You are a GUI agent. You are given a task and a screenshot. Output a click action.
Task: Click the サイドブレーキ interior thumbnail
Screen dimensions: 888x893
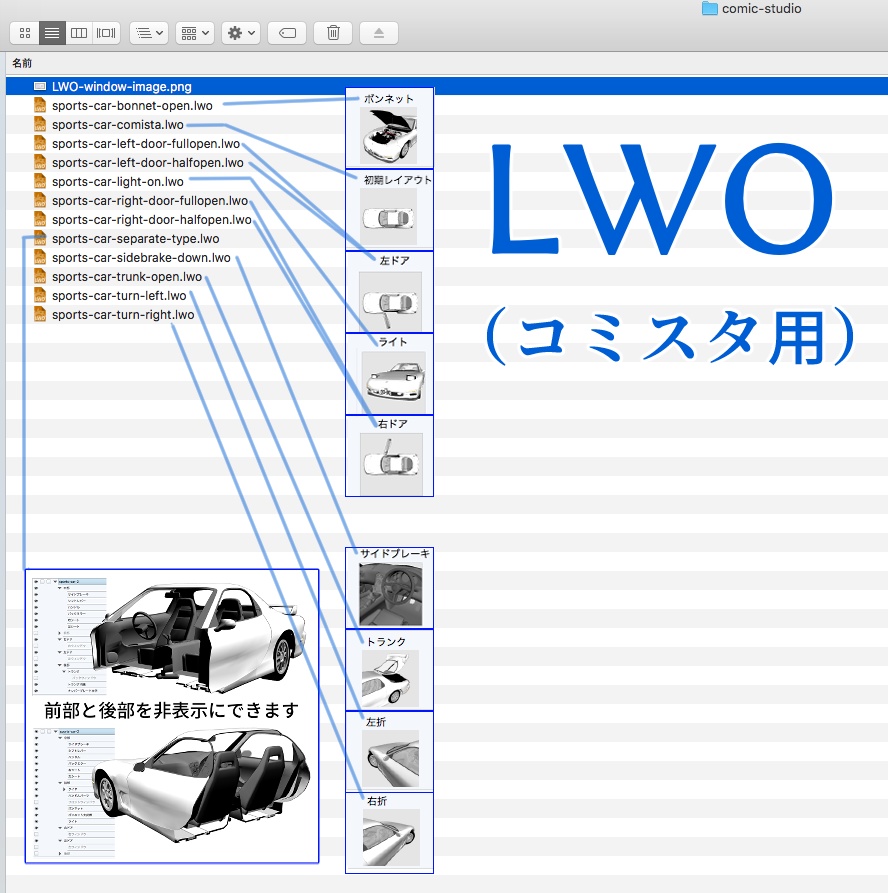[x=391, y=594]
